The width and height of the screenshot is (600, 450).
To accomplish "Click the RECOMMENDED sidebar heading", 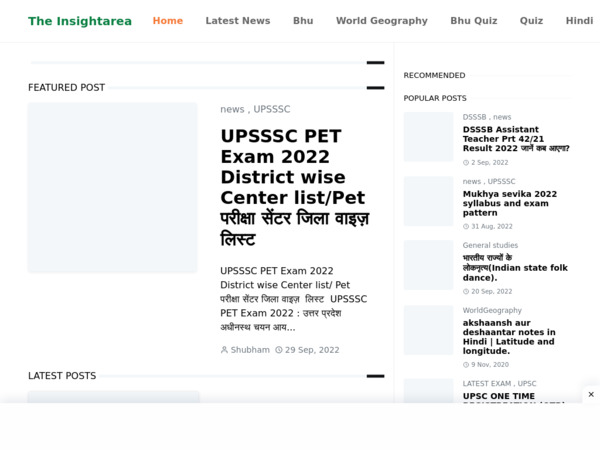I will pyautogui.click(x=434, y=75).
